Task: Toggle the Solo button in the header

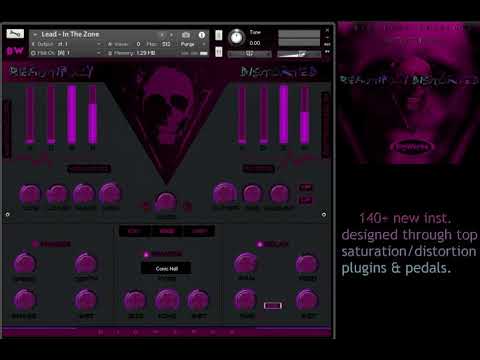Action: [219, 35]
